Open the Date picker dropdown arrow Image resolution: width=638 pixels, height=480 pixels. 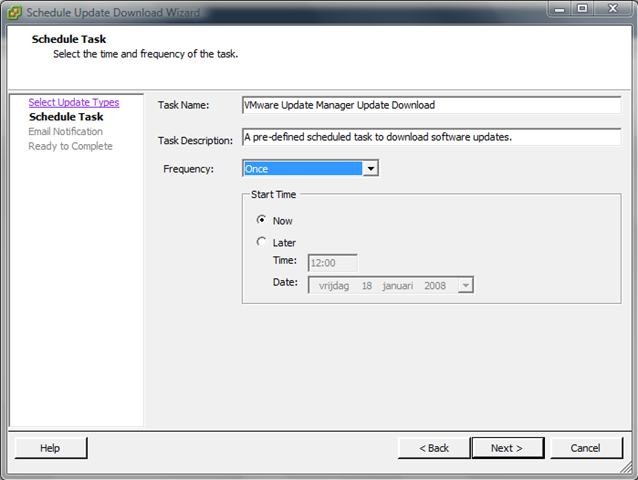(x=465, y=285)
